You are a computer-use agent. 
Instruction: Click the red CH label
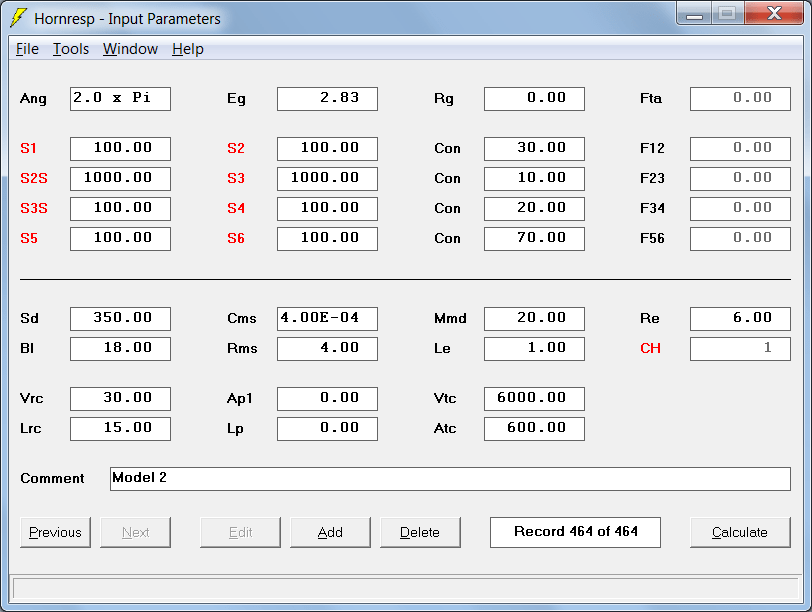[x=650, y=348]
